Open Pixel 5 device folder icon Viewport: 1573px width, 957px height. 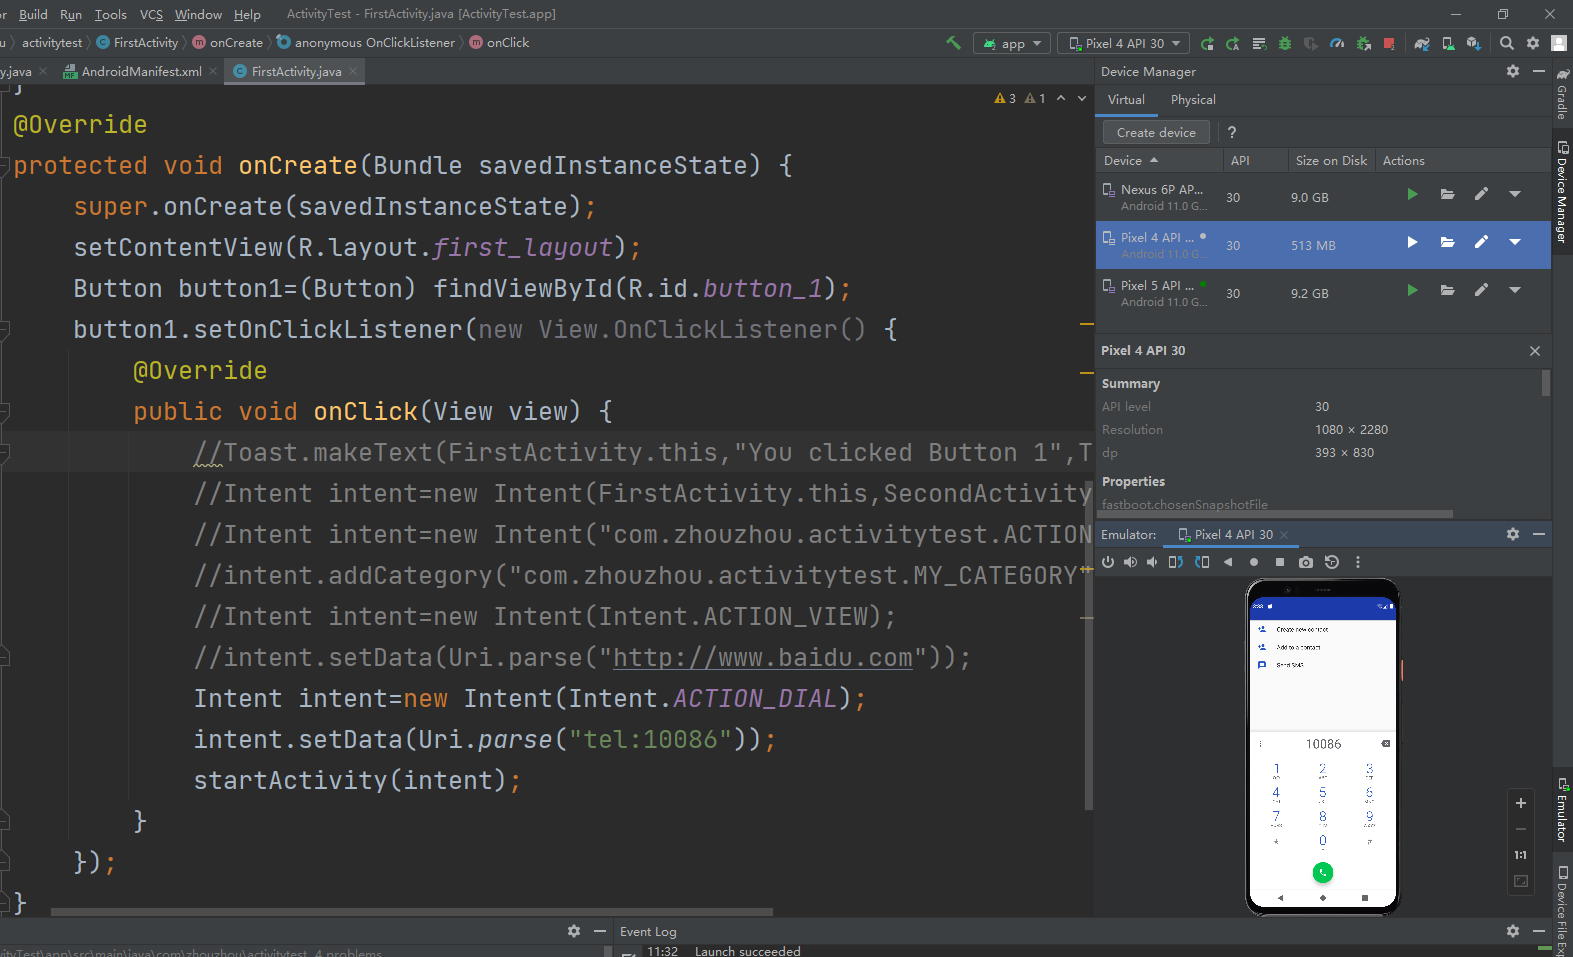tap(1447, 290)
